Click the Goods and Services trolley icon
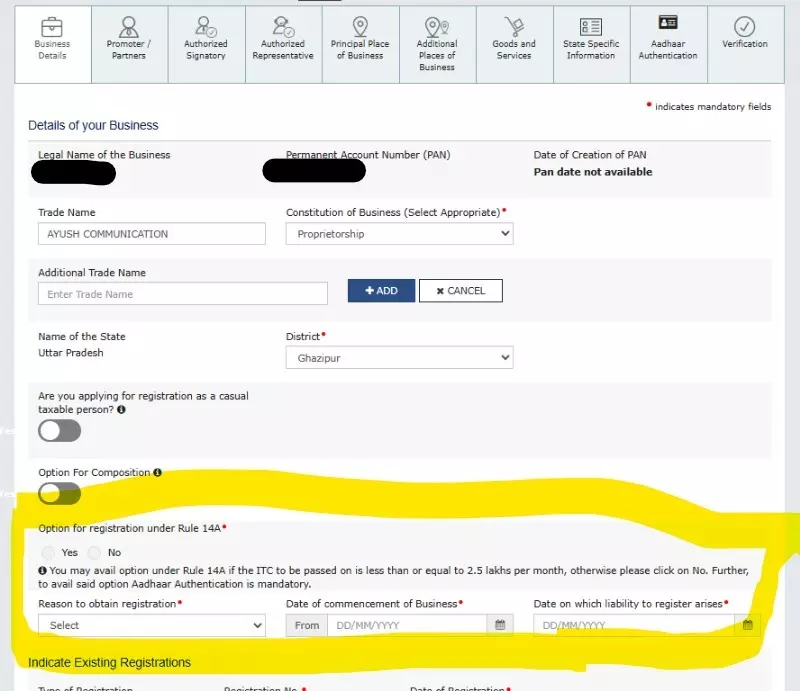 coord(514,26)
